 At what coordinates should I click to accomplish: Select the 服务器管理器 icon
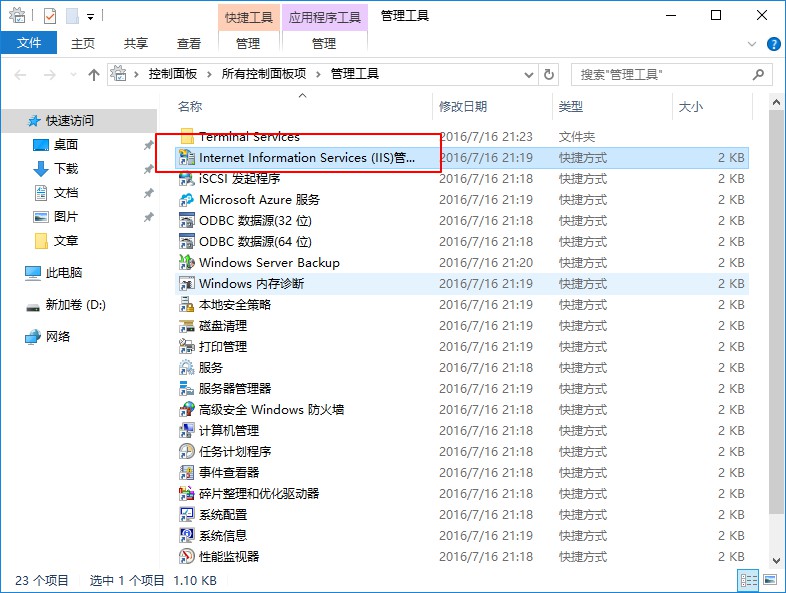[x=187, y=388]
